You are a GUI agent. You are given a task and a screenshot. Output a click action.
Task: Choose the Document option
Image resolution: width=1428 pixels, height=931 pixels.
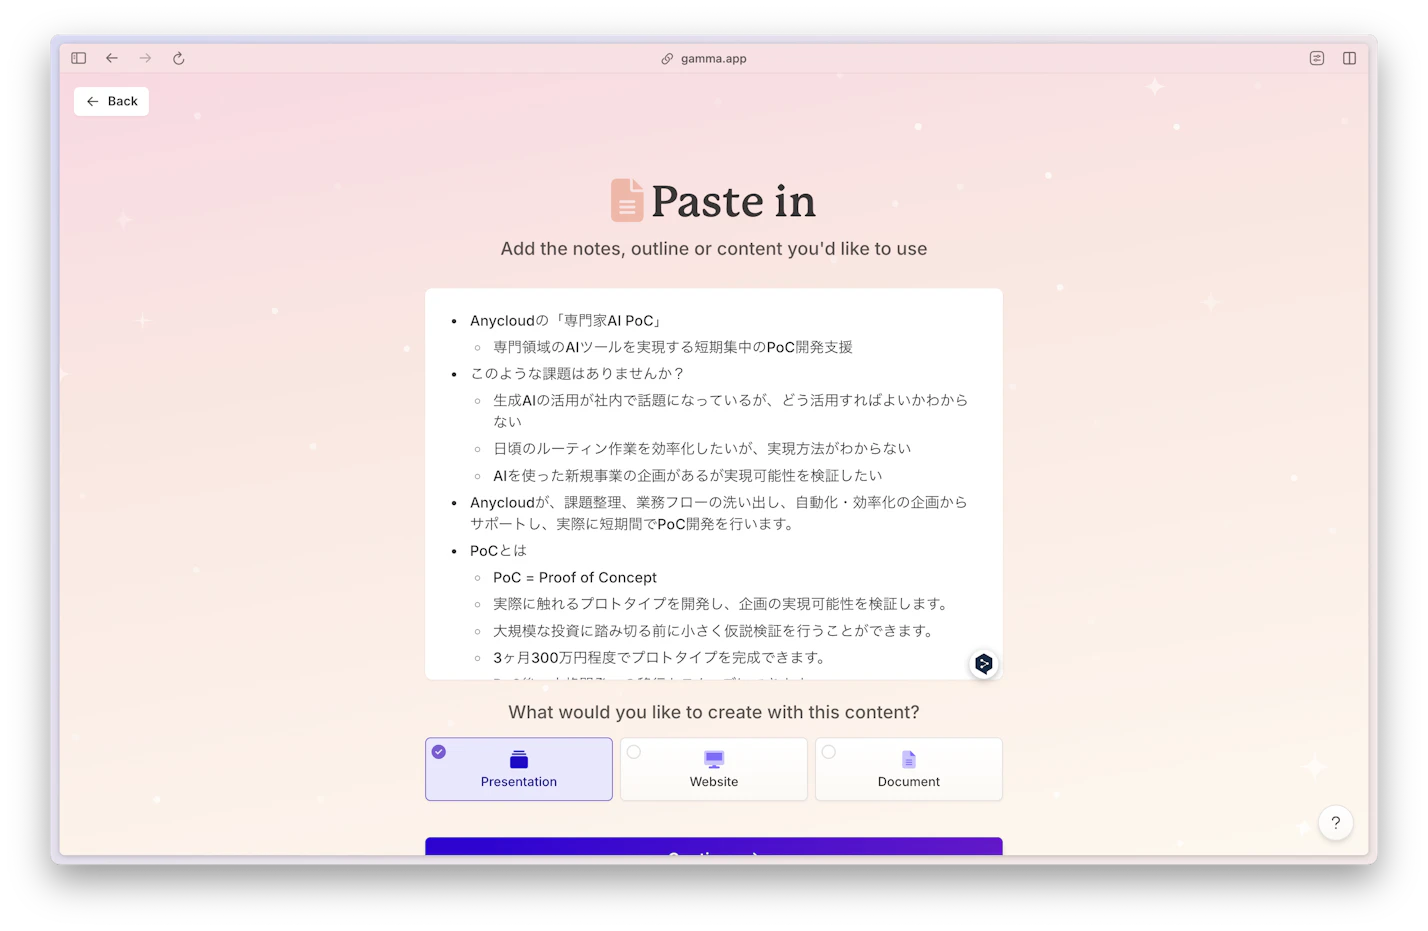point(909,769)
